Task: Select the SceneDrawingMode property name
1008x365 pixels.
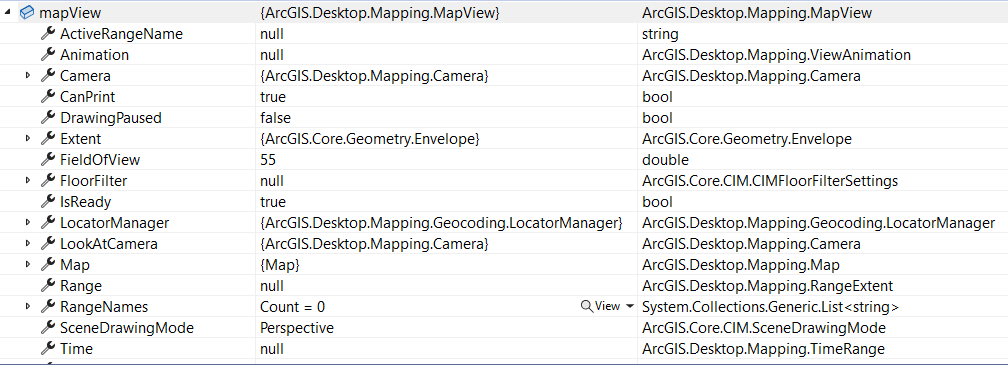Action: click(127, 328)
